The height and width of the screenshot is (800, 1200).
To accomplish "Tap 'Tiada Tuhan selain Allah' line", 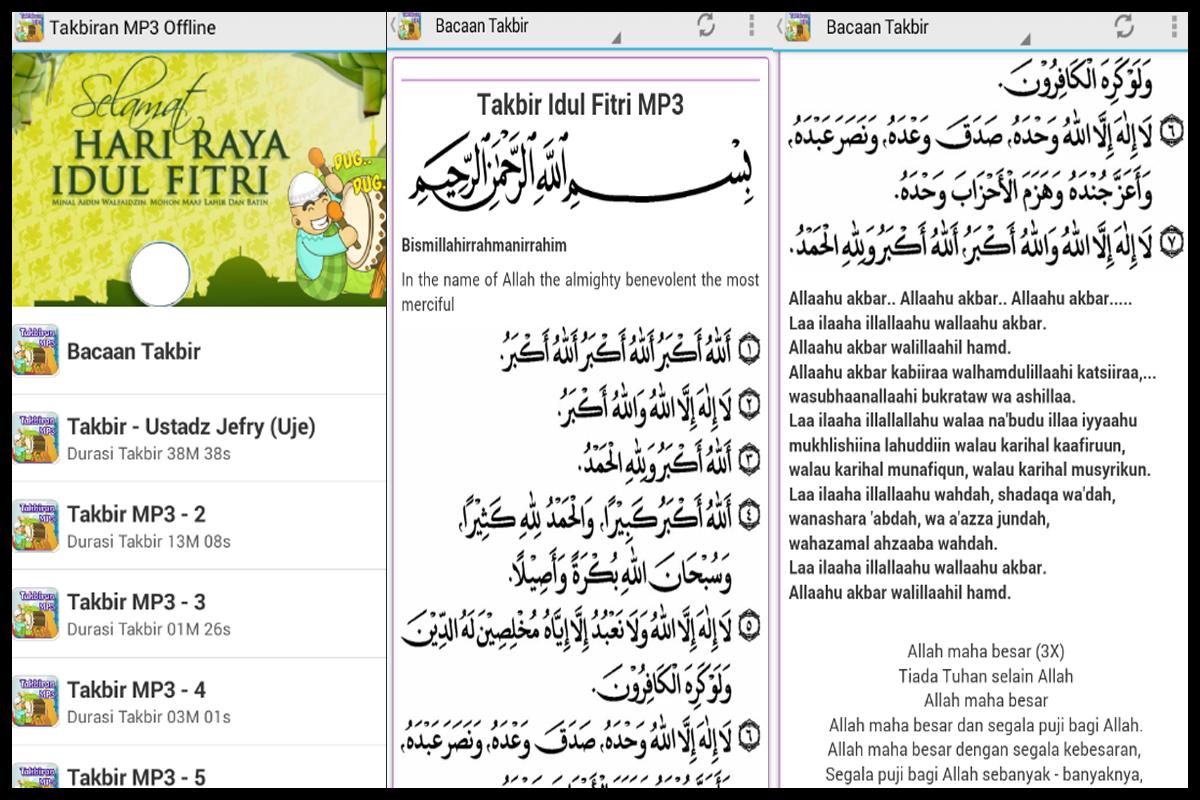I will [985, 677].
